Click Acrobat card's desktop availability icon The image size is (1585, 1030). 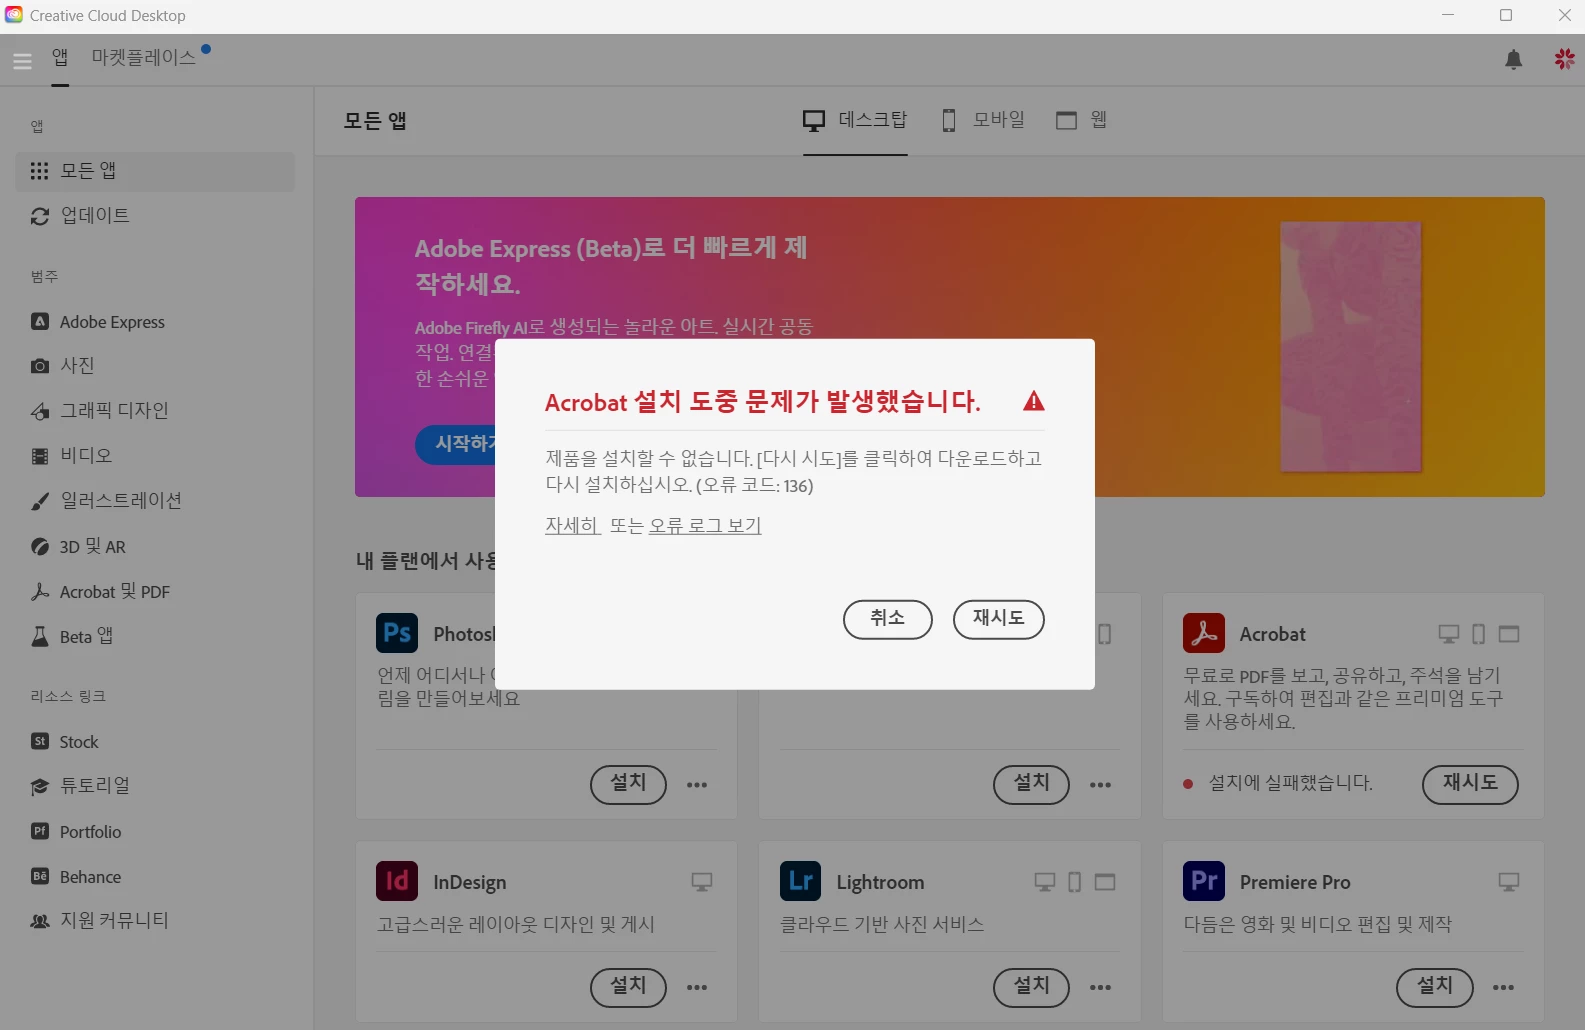click(x=1448, y=634)
